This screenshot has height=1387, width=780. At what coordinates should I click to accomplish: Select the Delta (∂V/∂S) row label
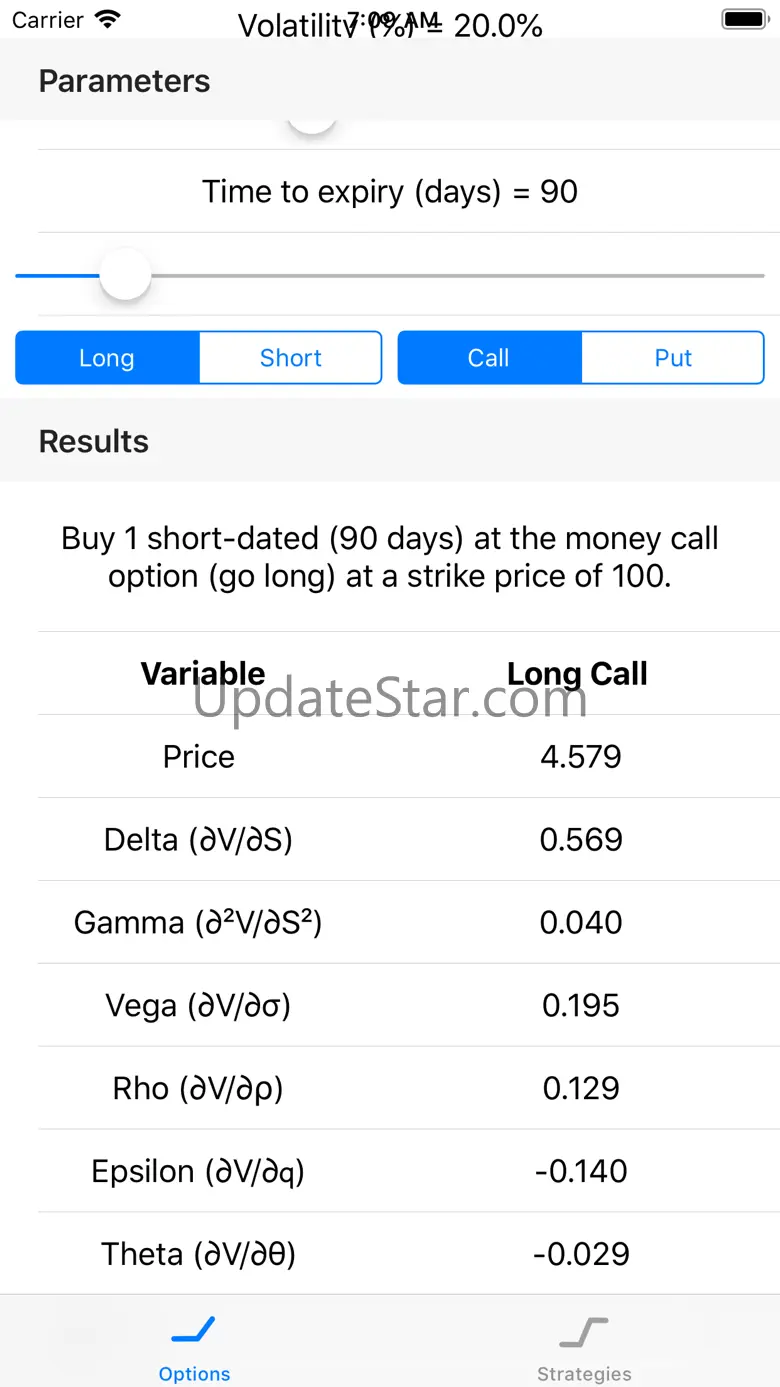click(198, 839)
